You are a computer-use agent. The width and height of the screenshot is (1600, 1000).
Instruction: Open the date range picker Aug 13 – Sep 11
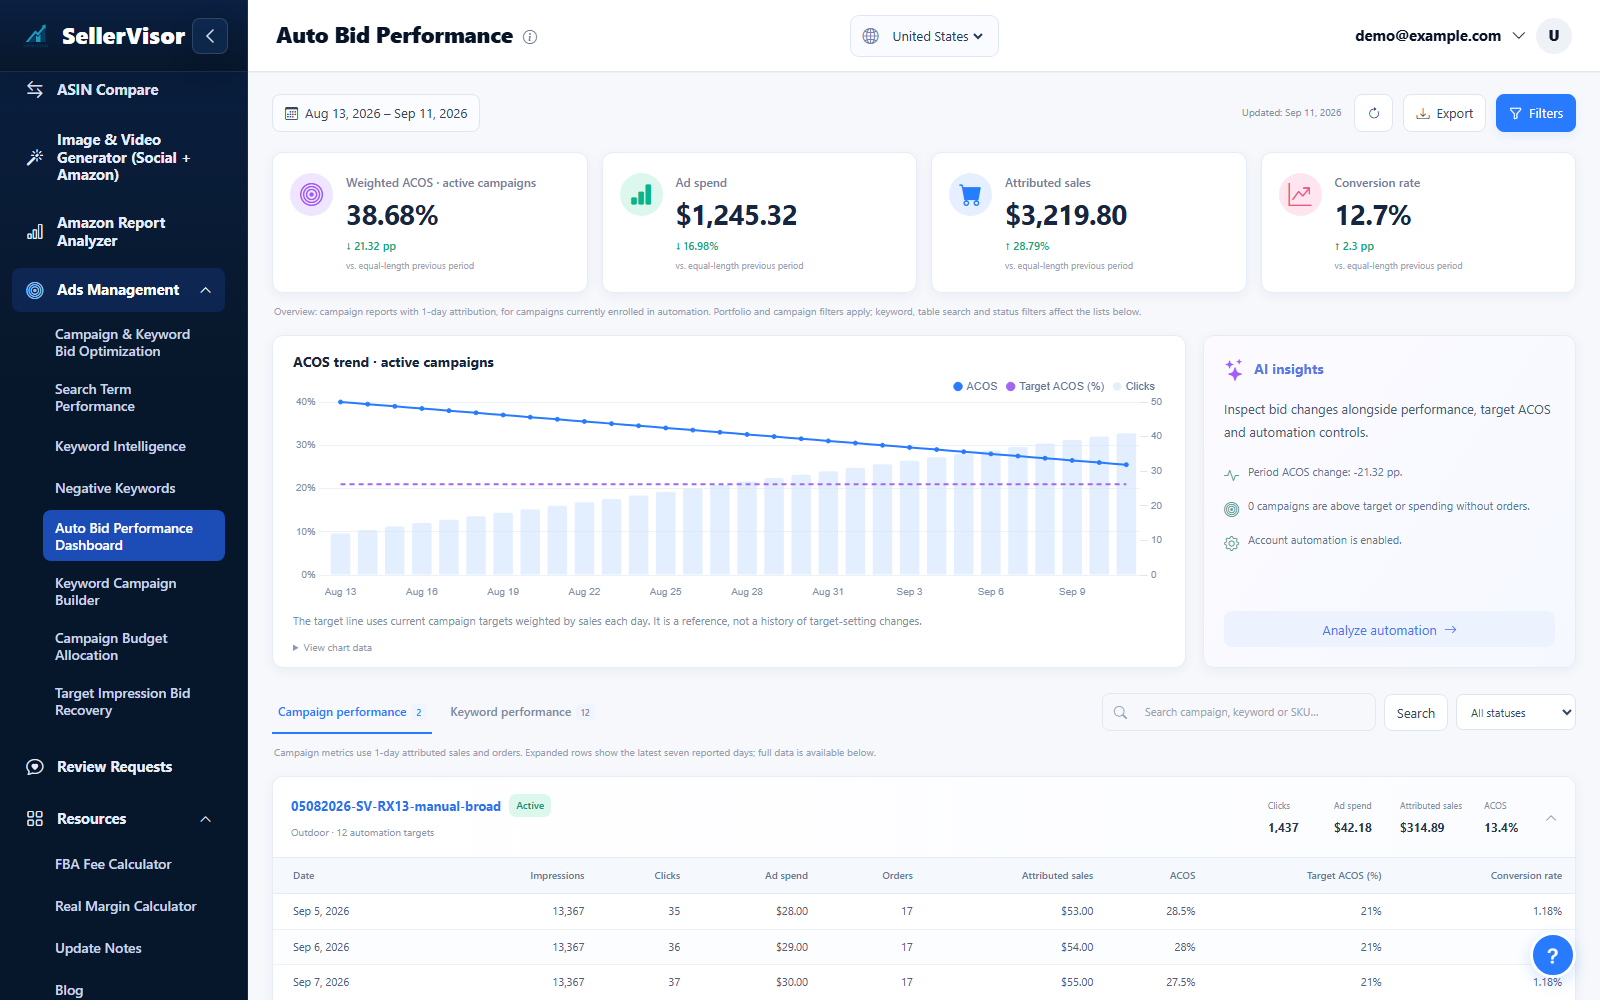[x=376, y=113]
